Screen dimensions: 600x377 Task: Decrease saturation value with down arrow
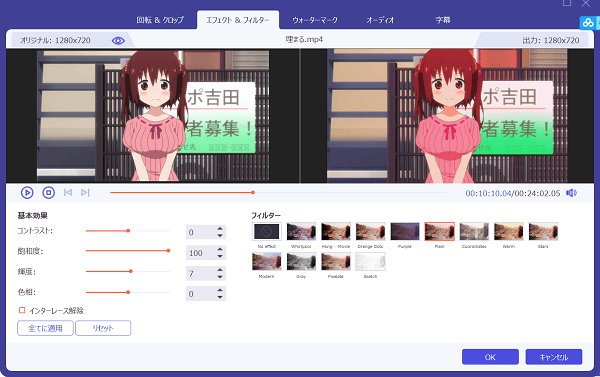pyautogui.click(x=220, y=256)
